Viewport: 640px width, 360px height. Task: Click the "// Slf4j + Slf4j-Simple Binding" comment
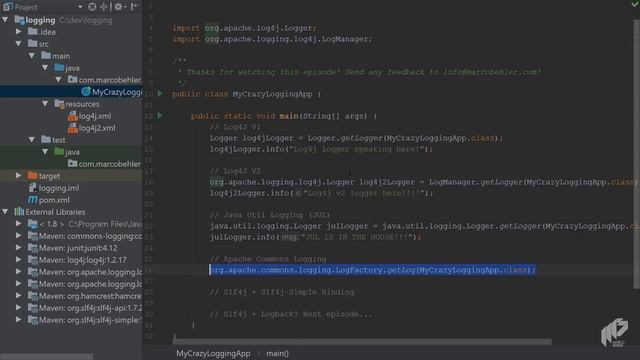[x=282, y=292]
